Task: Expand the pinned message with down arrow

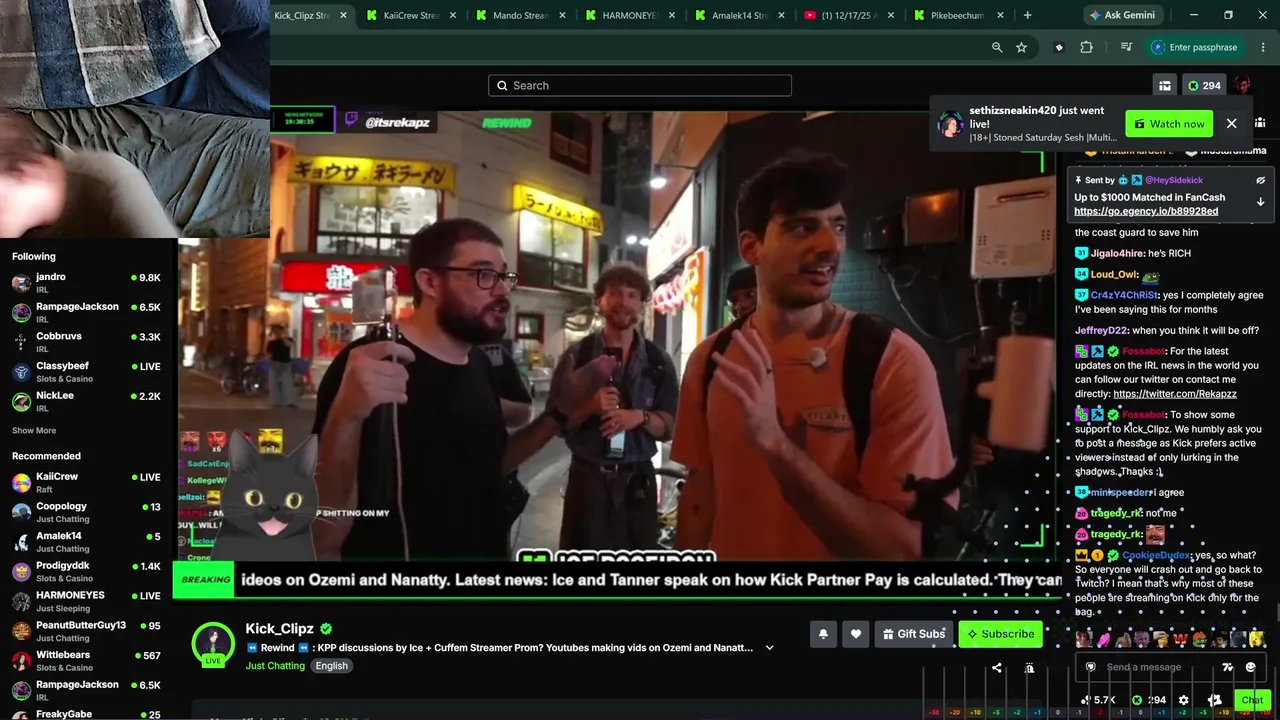Action: tap(1260, 202)
